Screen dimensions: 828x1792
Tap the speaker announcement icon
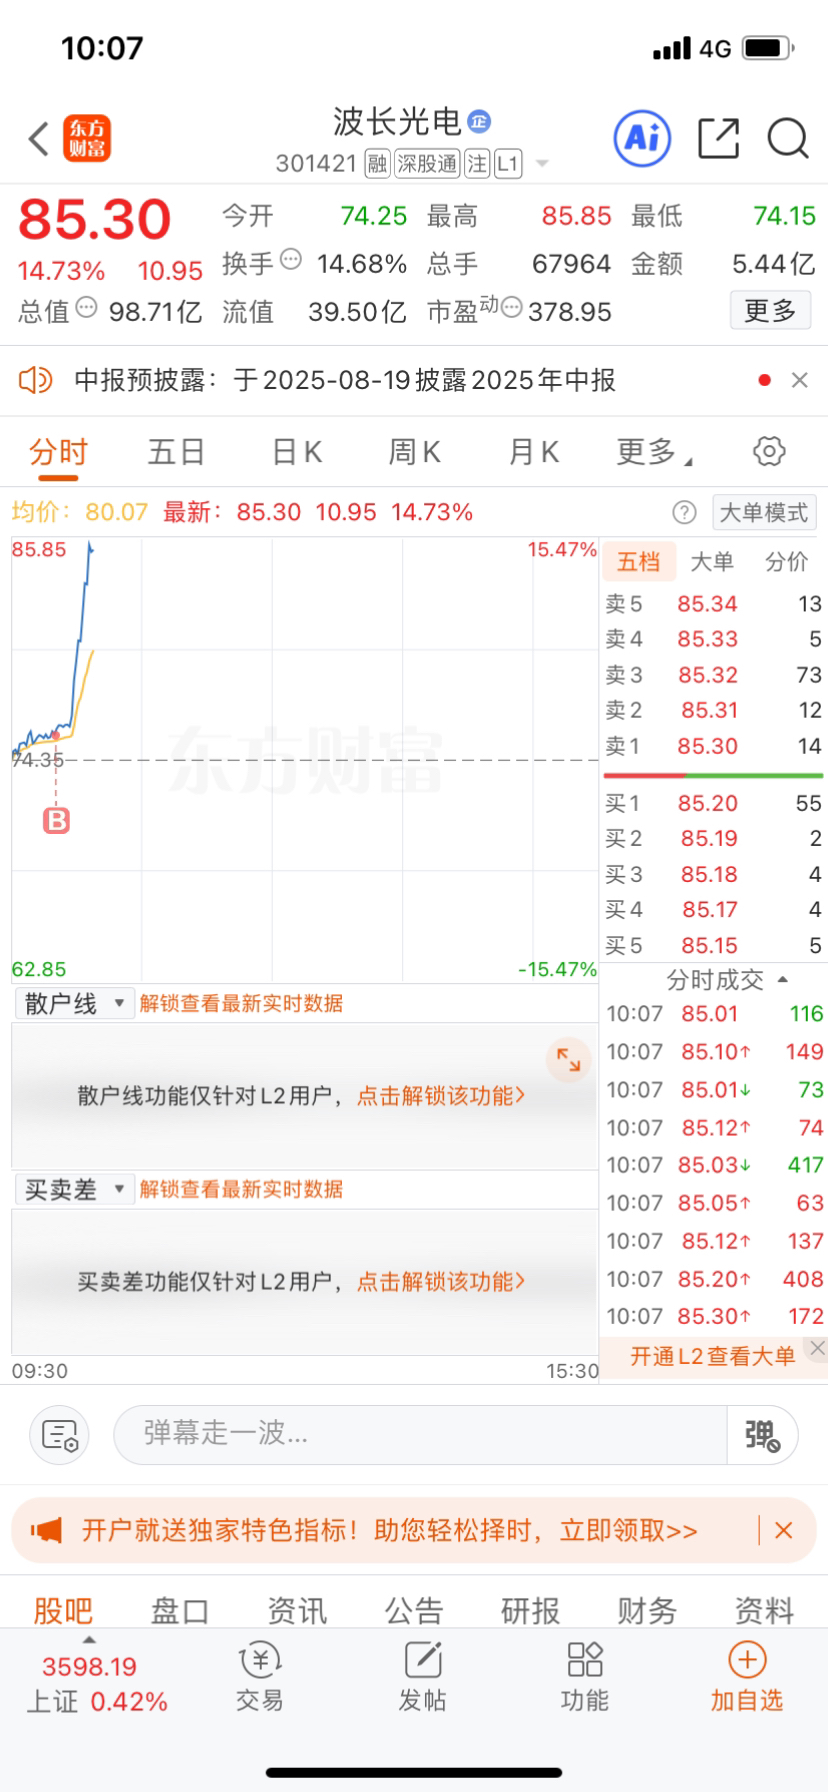click(x=36, y=380)
